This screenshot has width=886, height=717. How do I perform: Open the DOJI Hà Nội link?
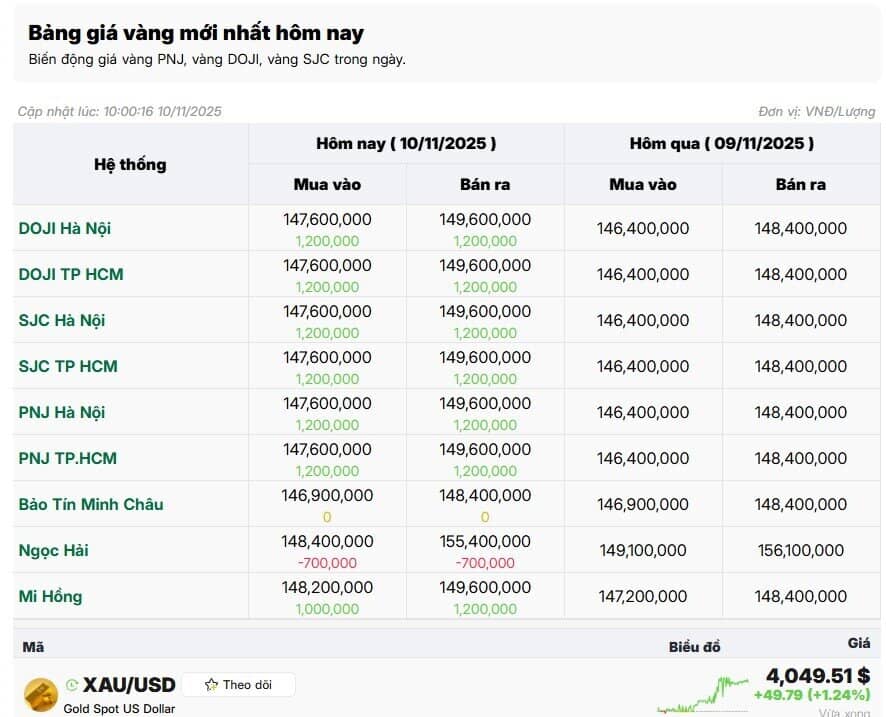click(64, 228)
